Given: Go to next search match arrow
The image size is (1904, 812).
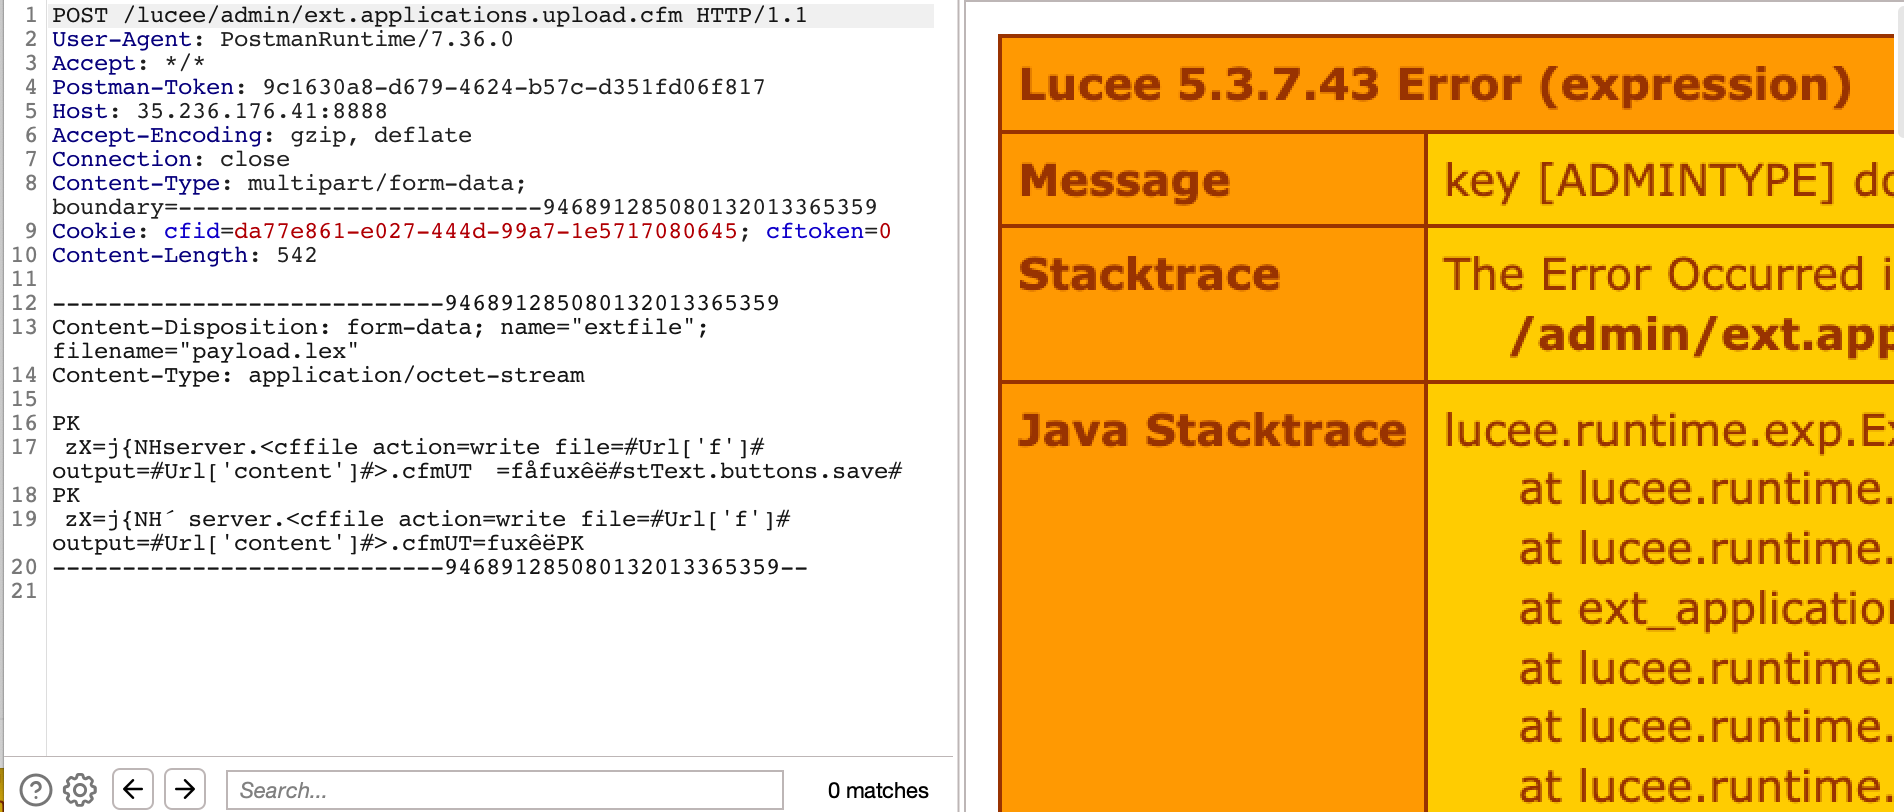Looking at the screenshot, I should point(185,789).
